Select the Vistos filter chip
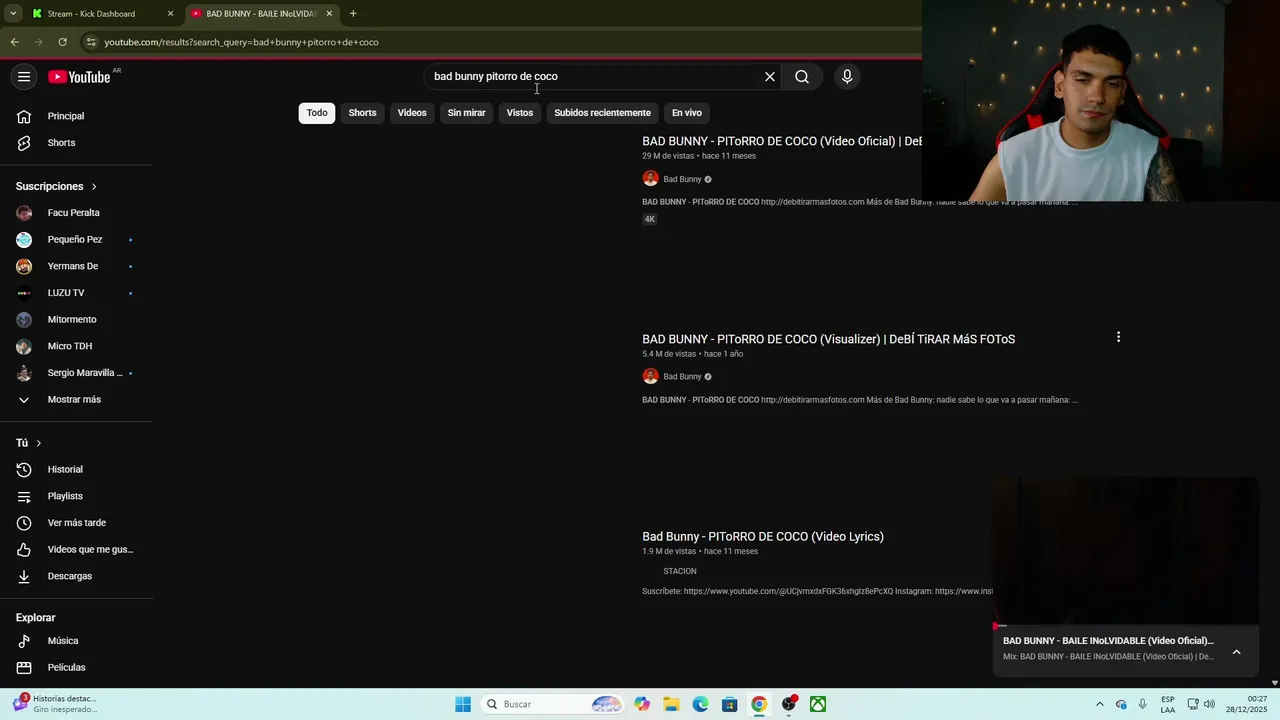 tap(520, 113)
